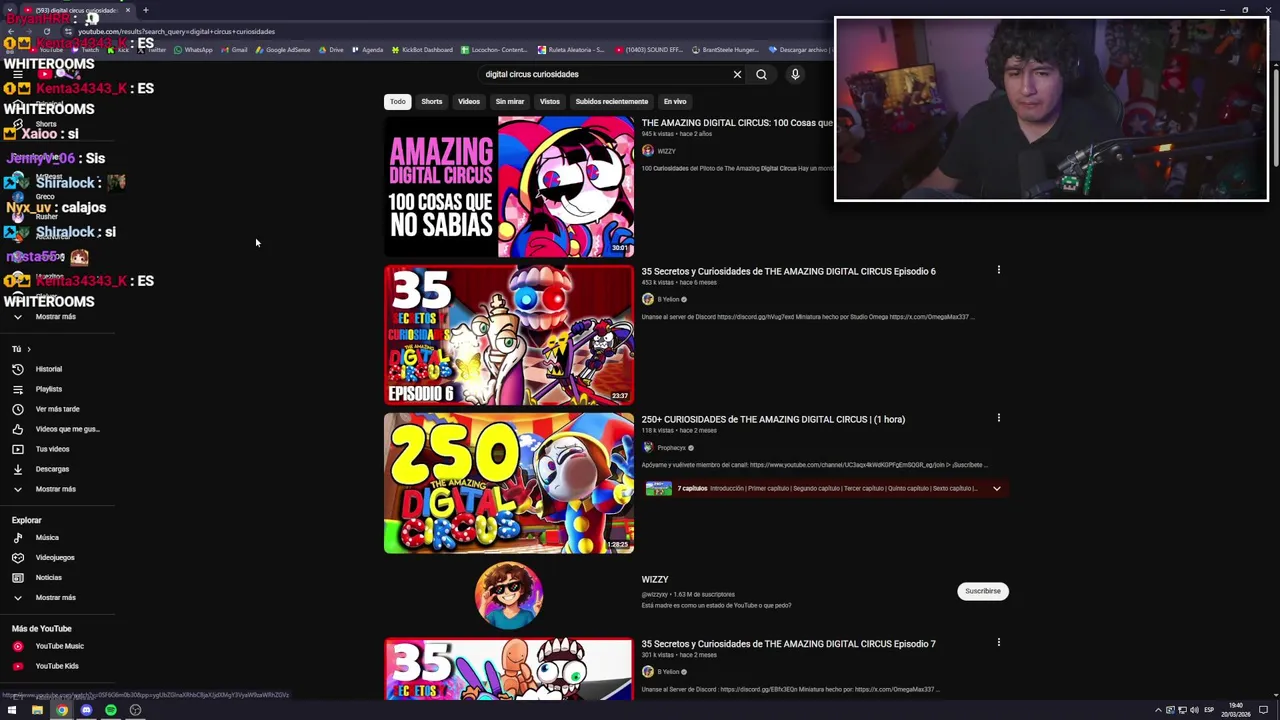Select the En vivo filter chip
Screen dimensions: 1280x720
675,101
